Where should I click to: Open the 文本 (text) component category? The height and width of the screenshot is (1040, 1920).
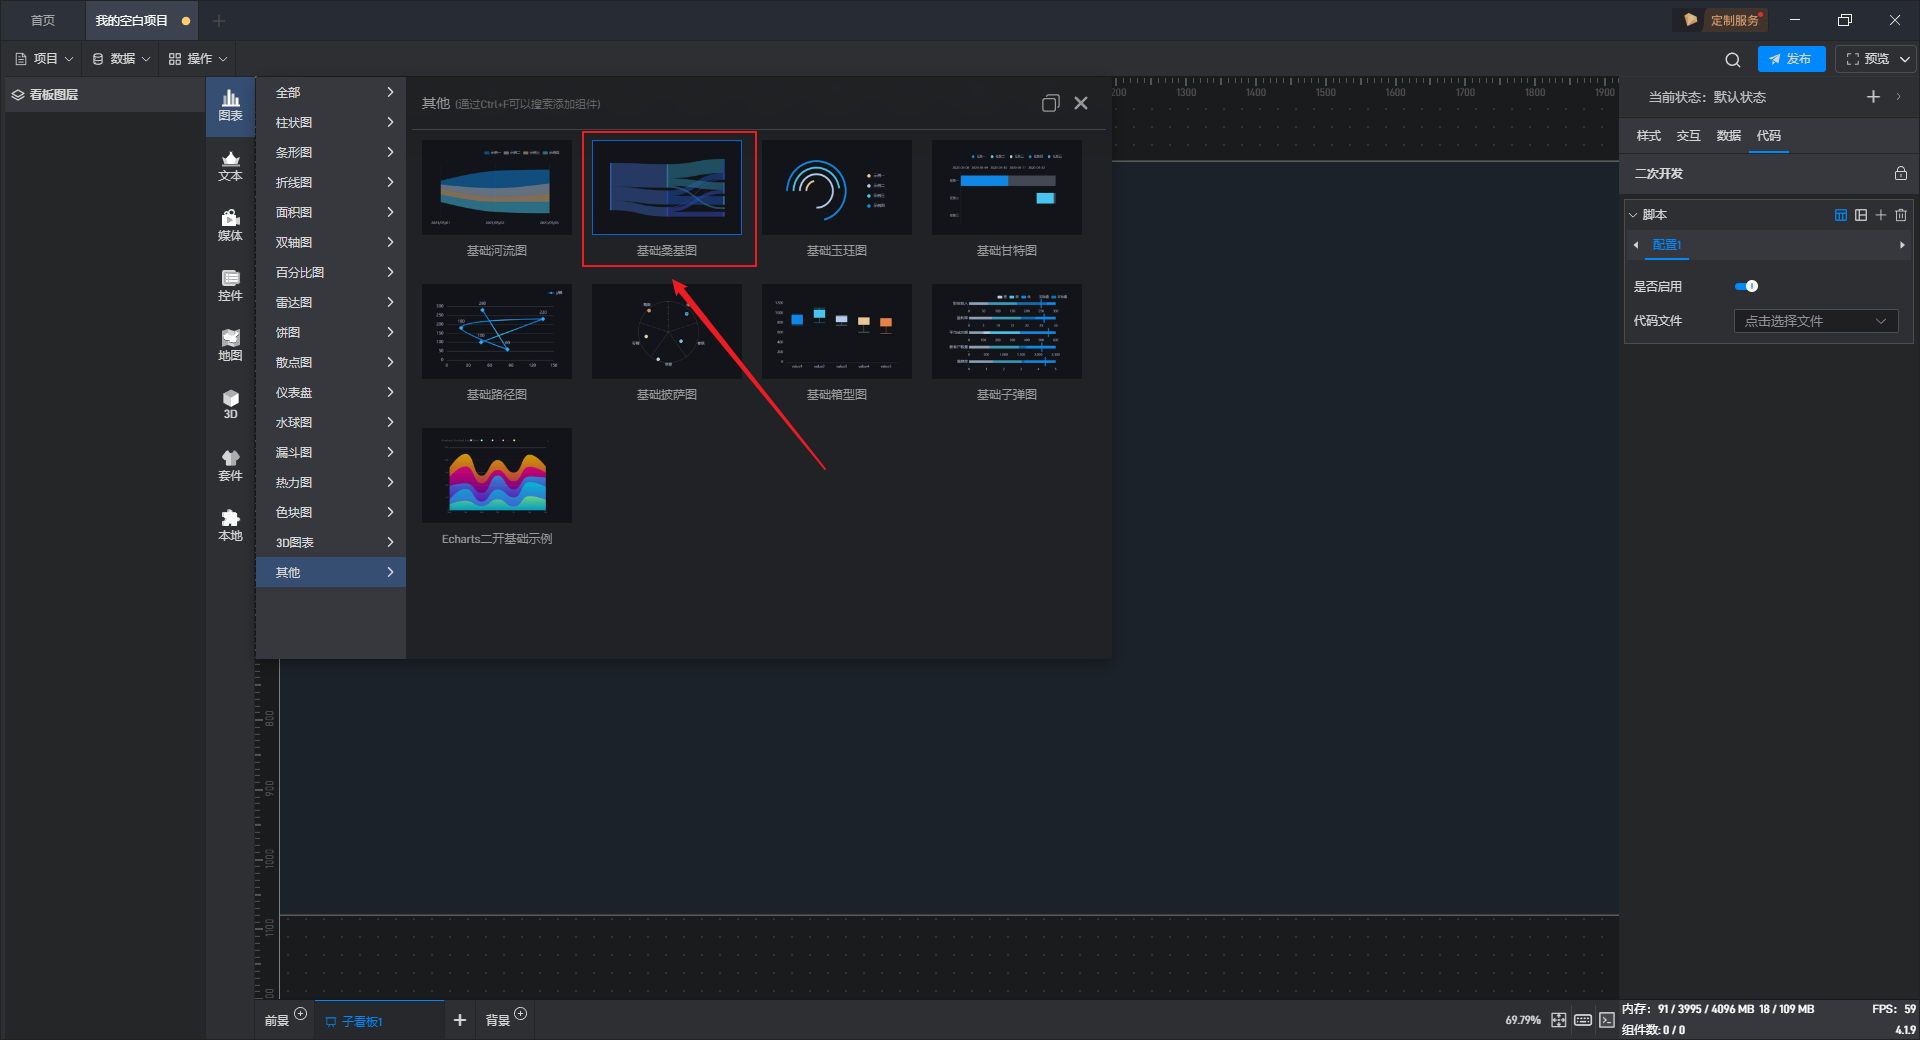point(230,166)
